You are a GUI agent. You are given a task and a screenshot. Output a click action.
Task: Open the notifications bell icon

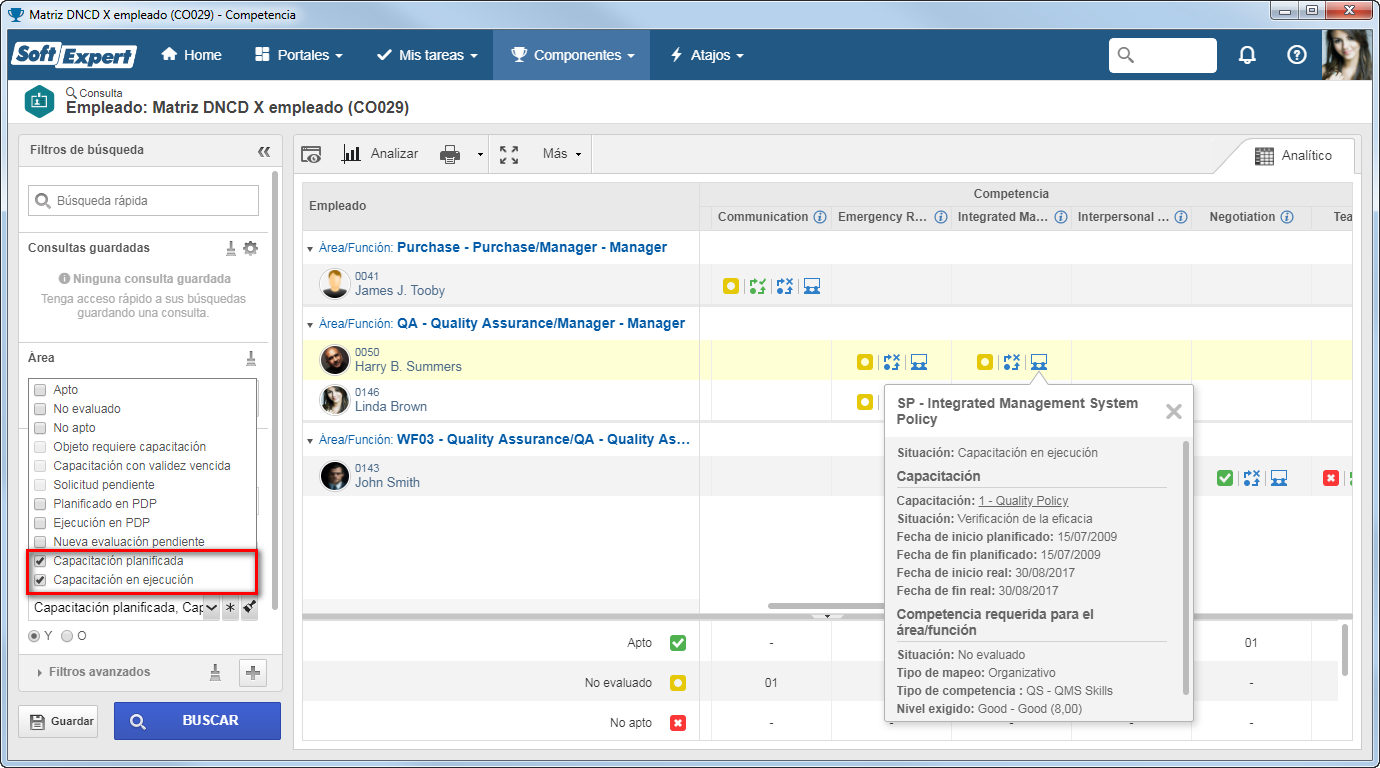tap(1247, 55)
